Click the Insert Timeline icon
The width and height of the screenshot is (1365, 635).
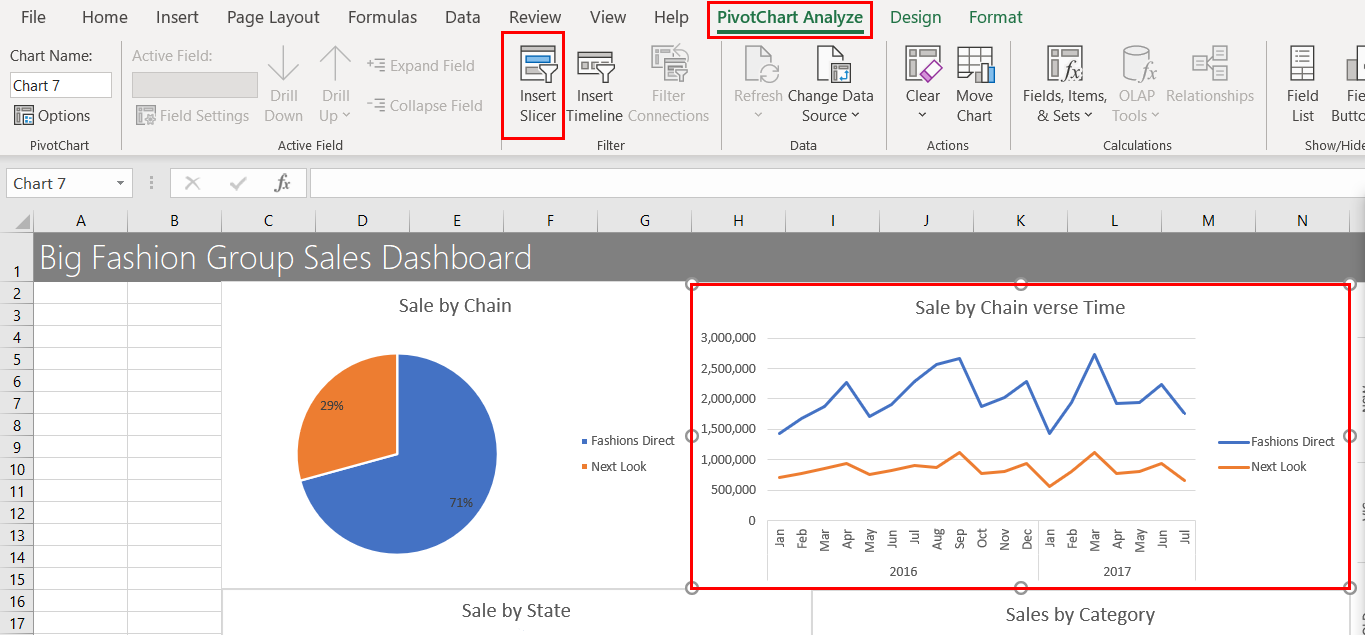pos(595,66)
